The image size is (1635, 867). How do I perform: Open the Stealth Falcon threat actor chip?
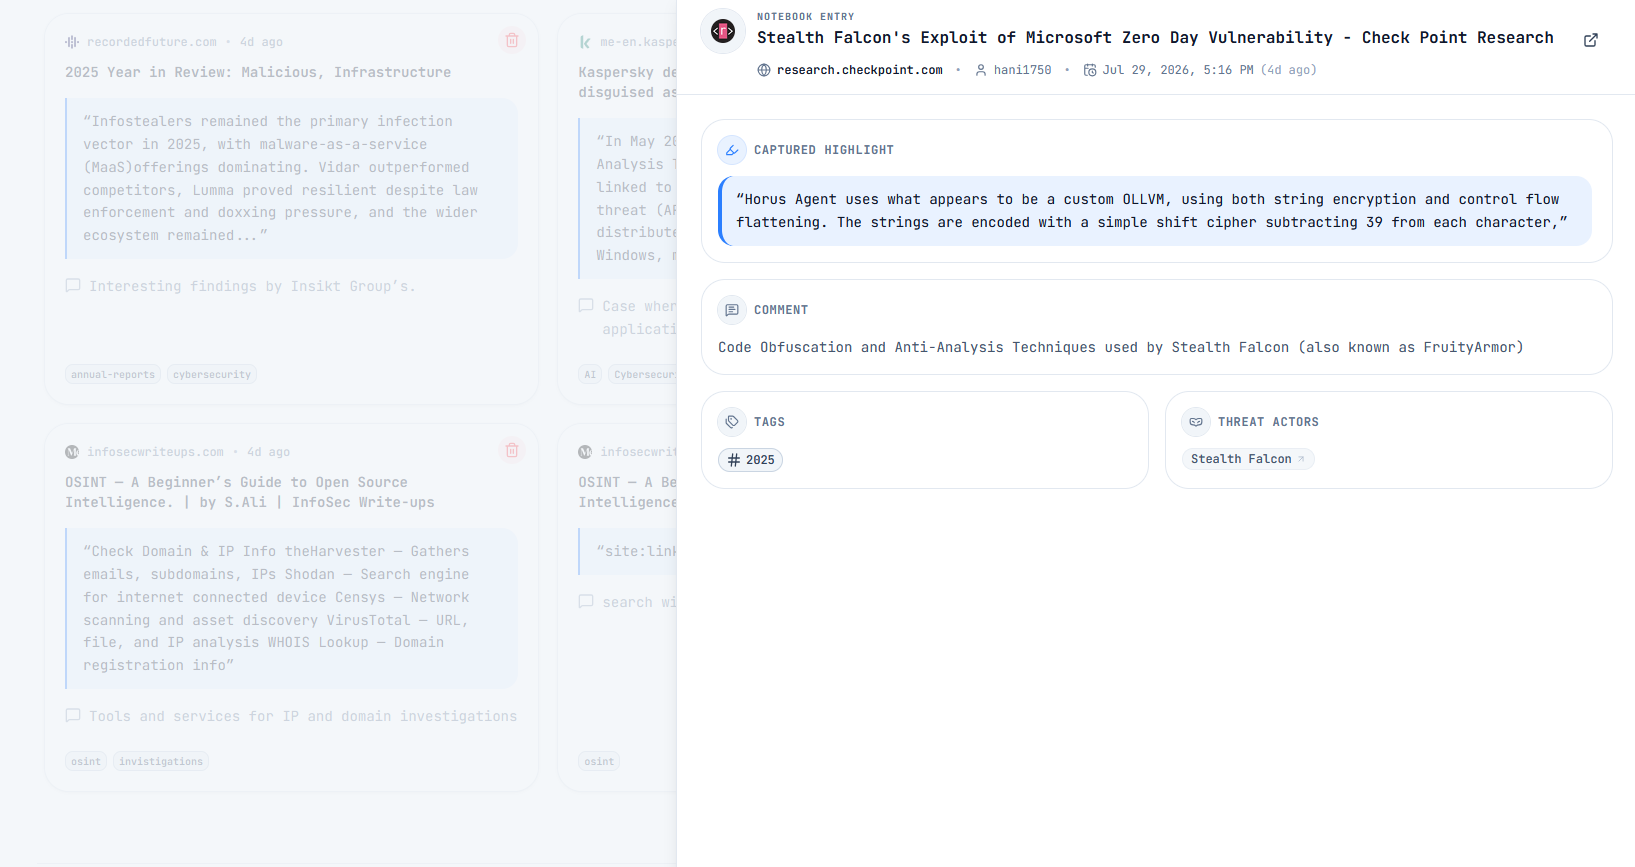1248,459
